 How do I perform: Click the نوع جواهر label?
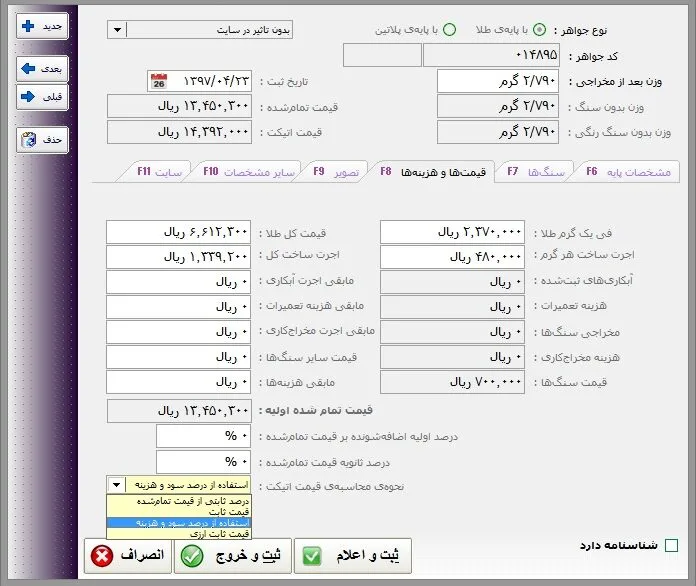point(580,30)
